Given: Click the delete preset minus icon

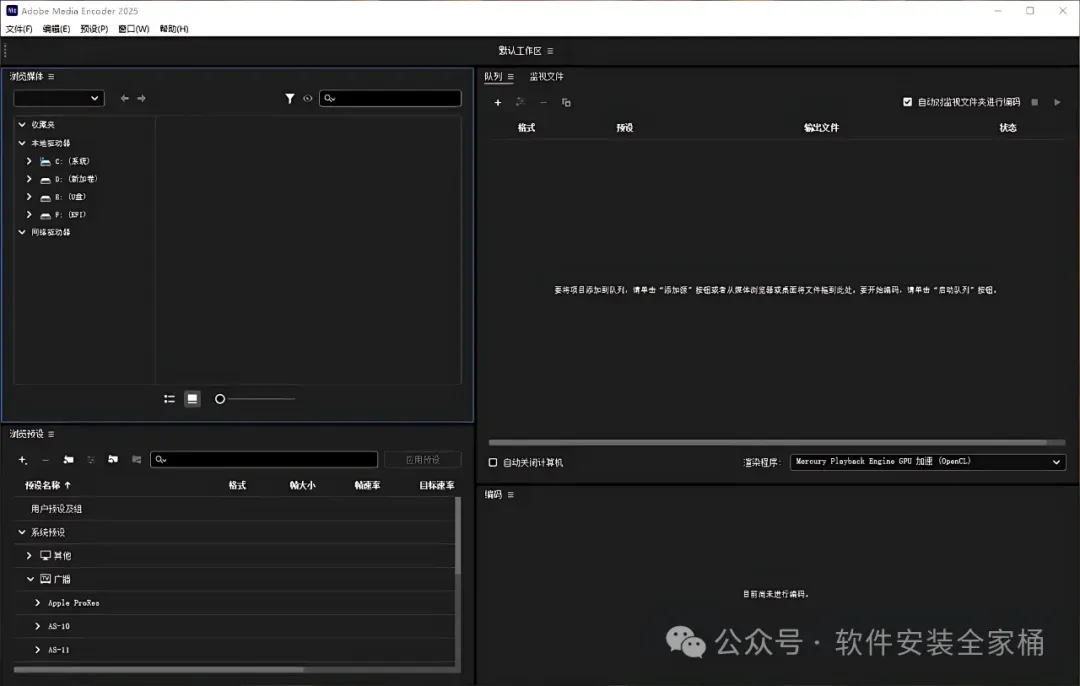Looking at the screenshot, I should point(45,459).
